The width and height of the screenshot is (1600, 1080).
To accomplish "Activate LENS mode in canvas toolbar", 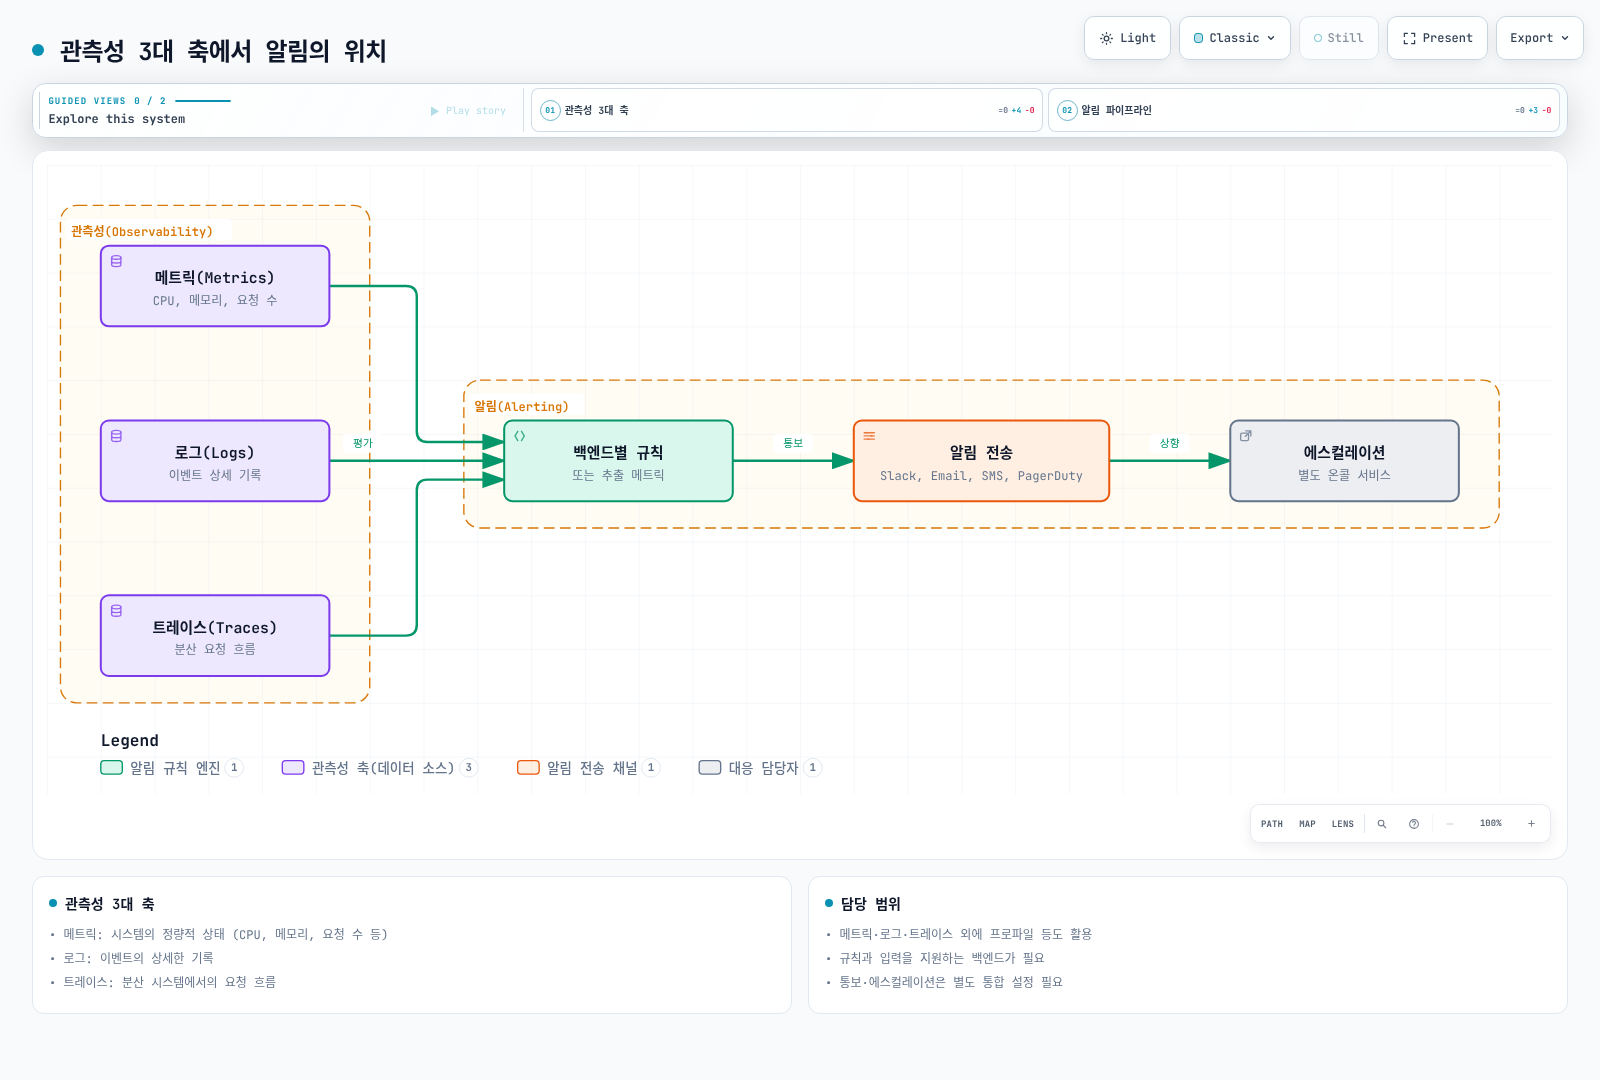I will pos(1342,824).
